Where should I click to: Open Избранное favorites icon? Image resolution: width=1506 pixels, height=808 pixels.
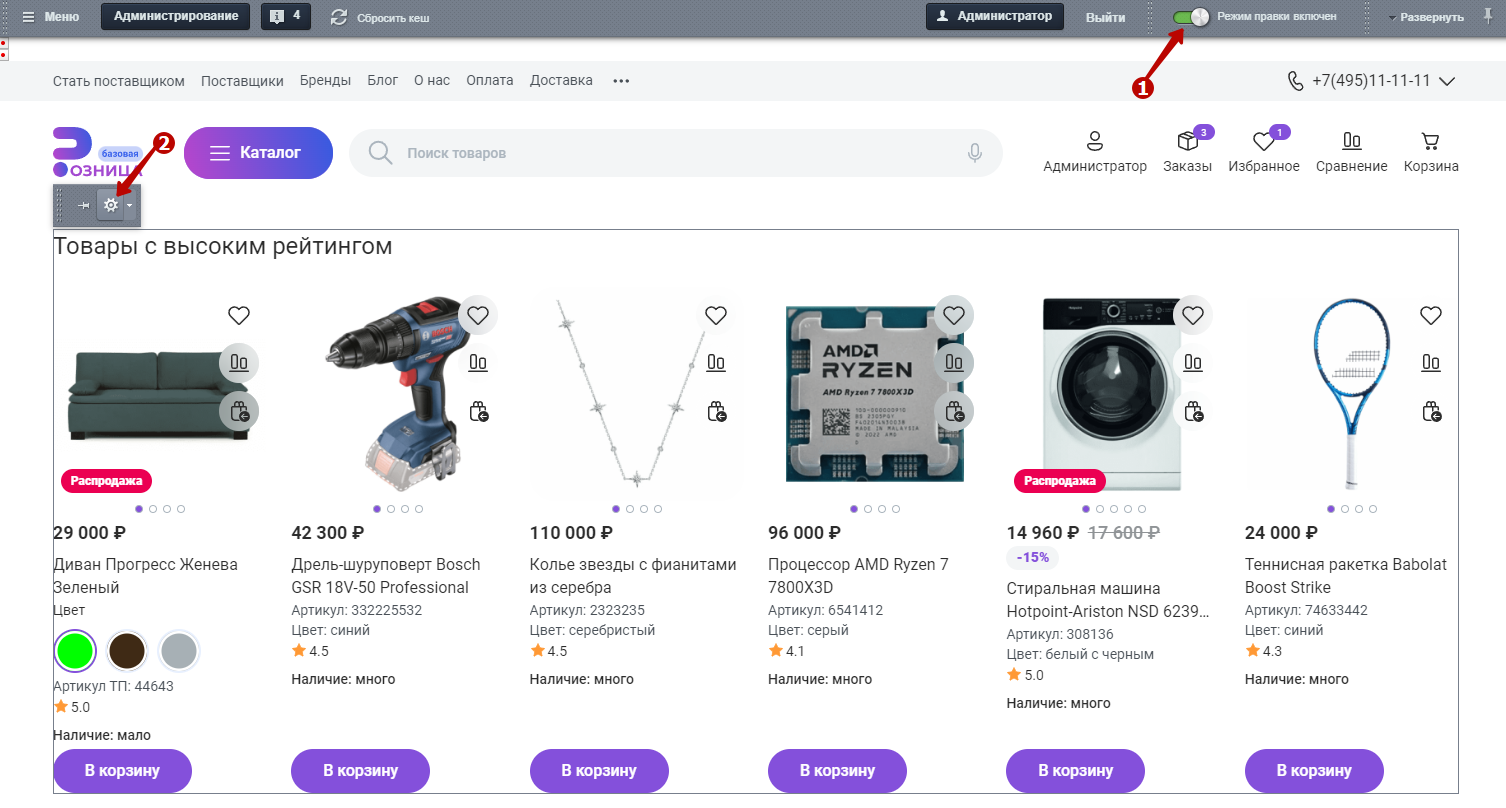click(x=1264, y=153)
